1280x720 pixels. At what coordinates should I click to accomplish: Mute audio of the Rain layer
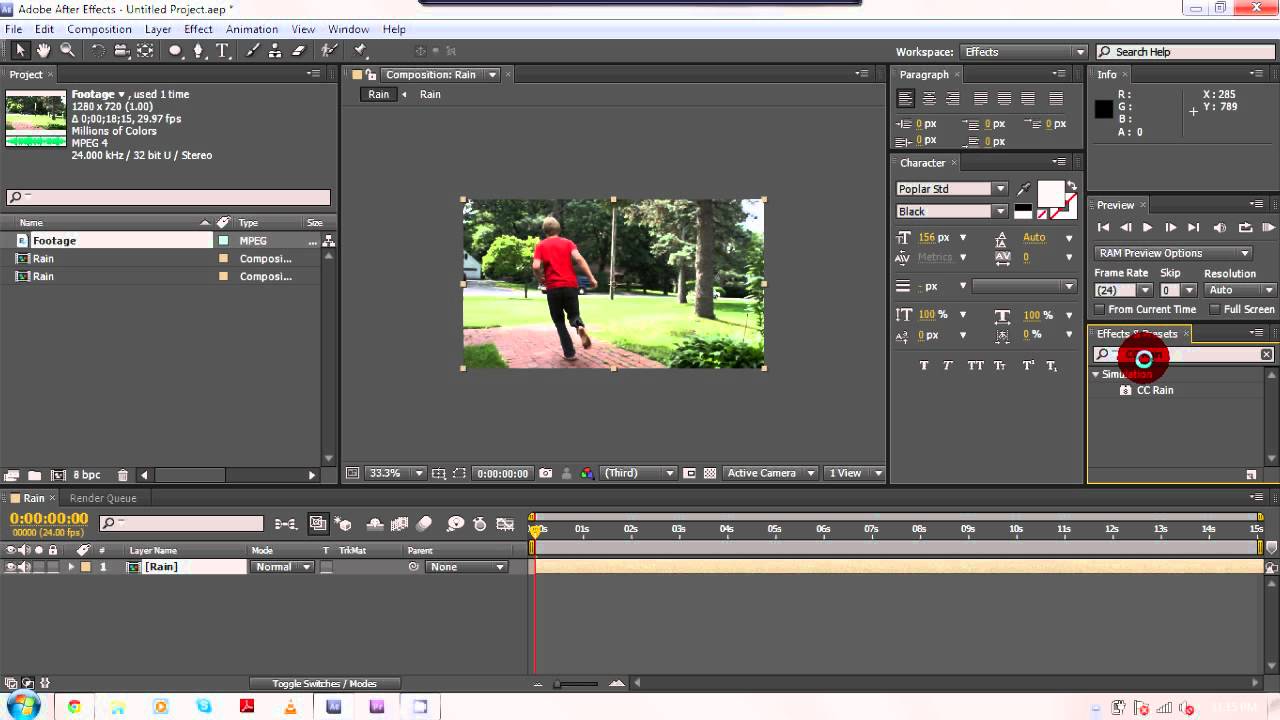(x=24, y=567)
